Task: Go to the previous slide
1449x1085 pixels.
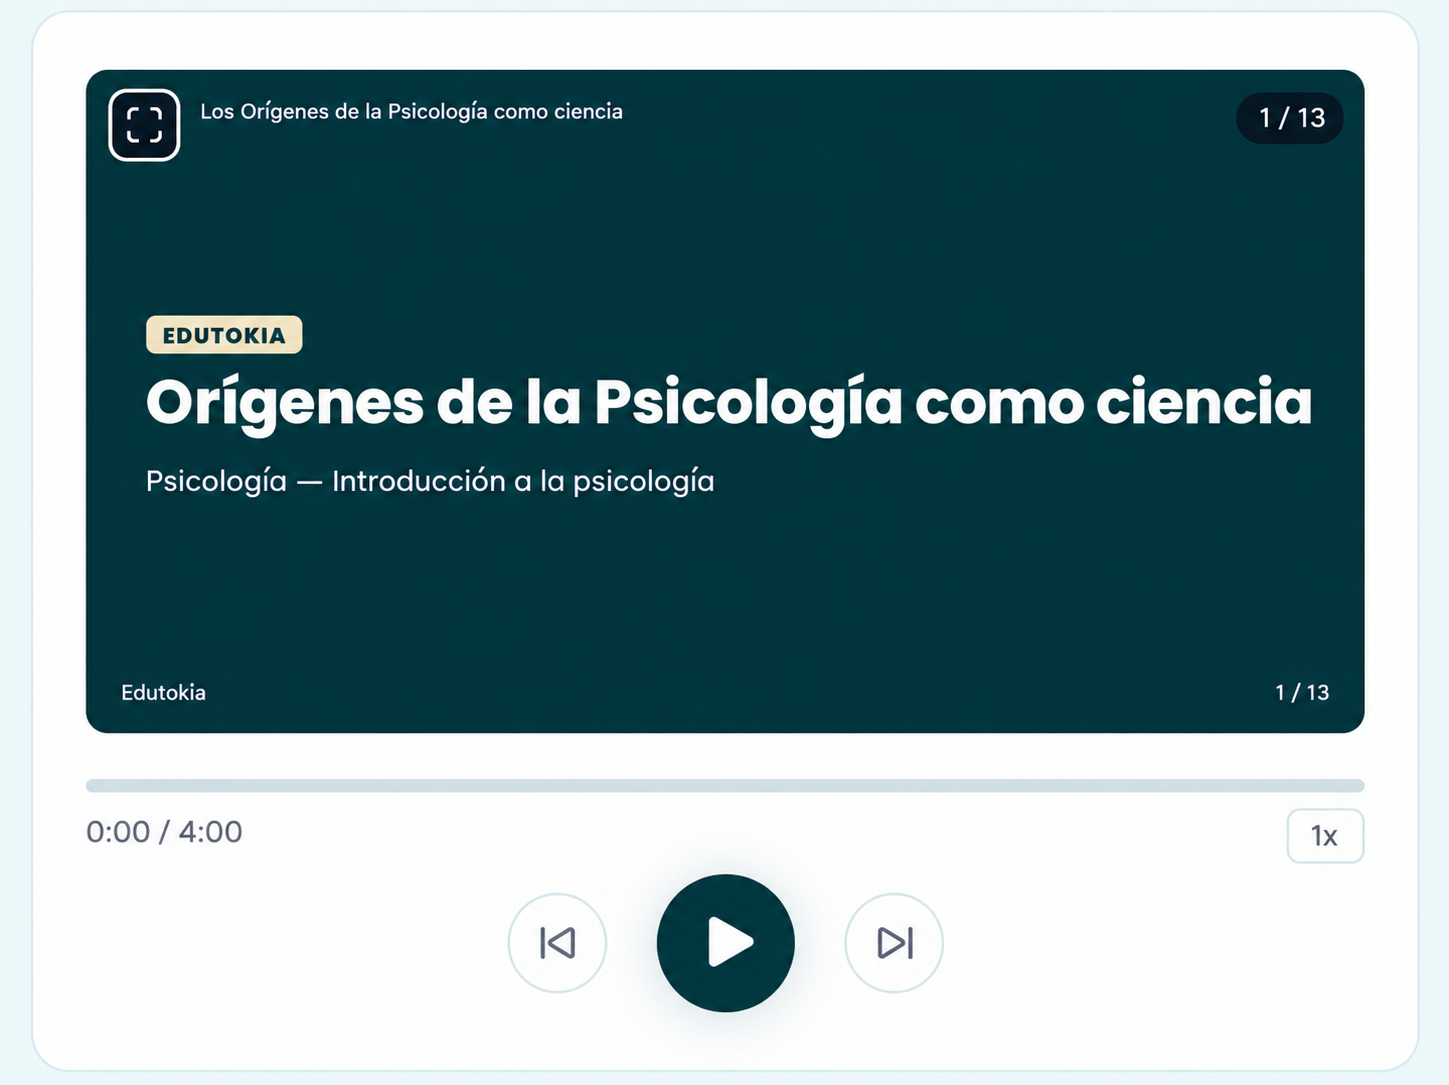Action: [x=557, y=943]
